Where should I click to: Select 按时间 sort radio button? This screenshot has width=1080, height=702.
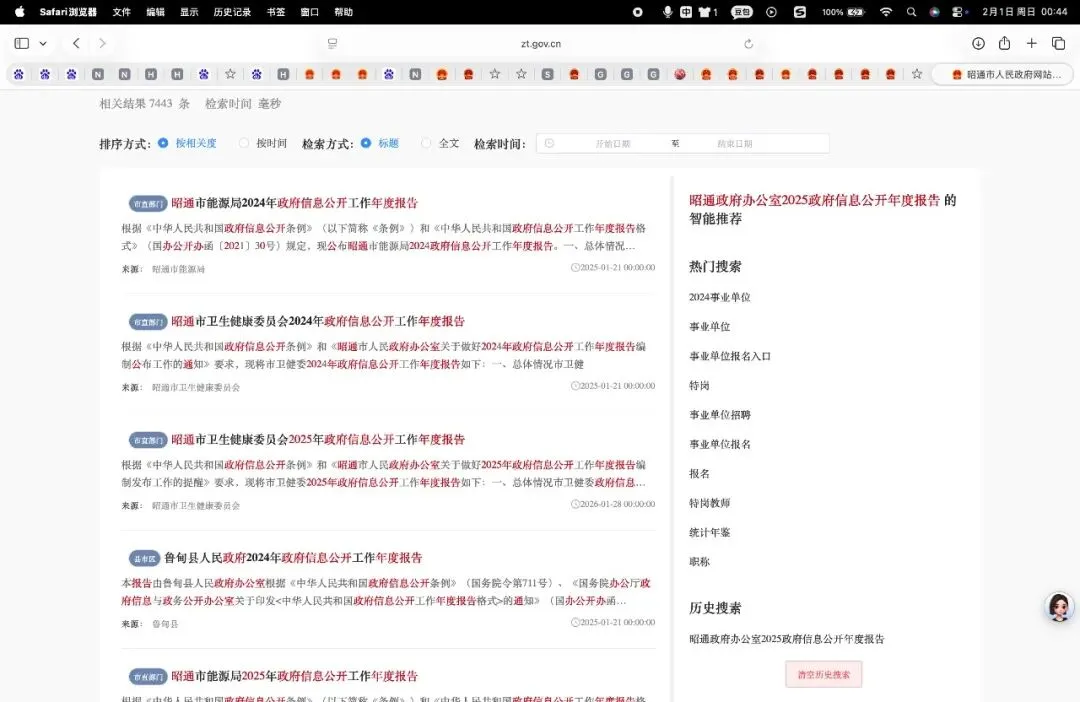(244, 143)
